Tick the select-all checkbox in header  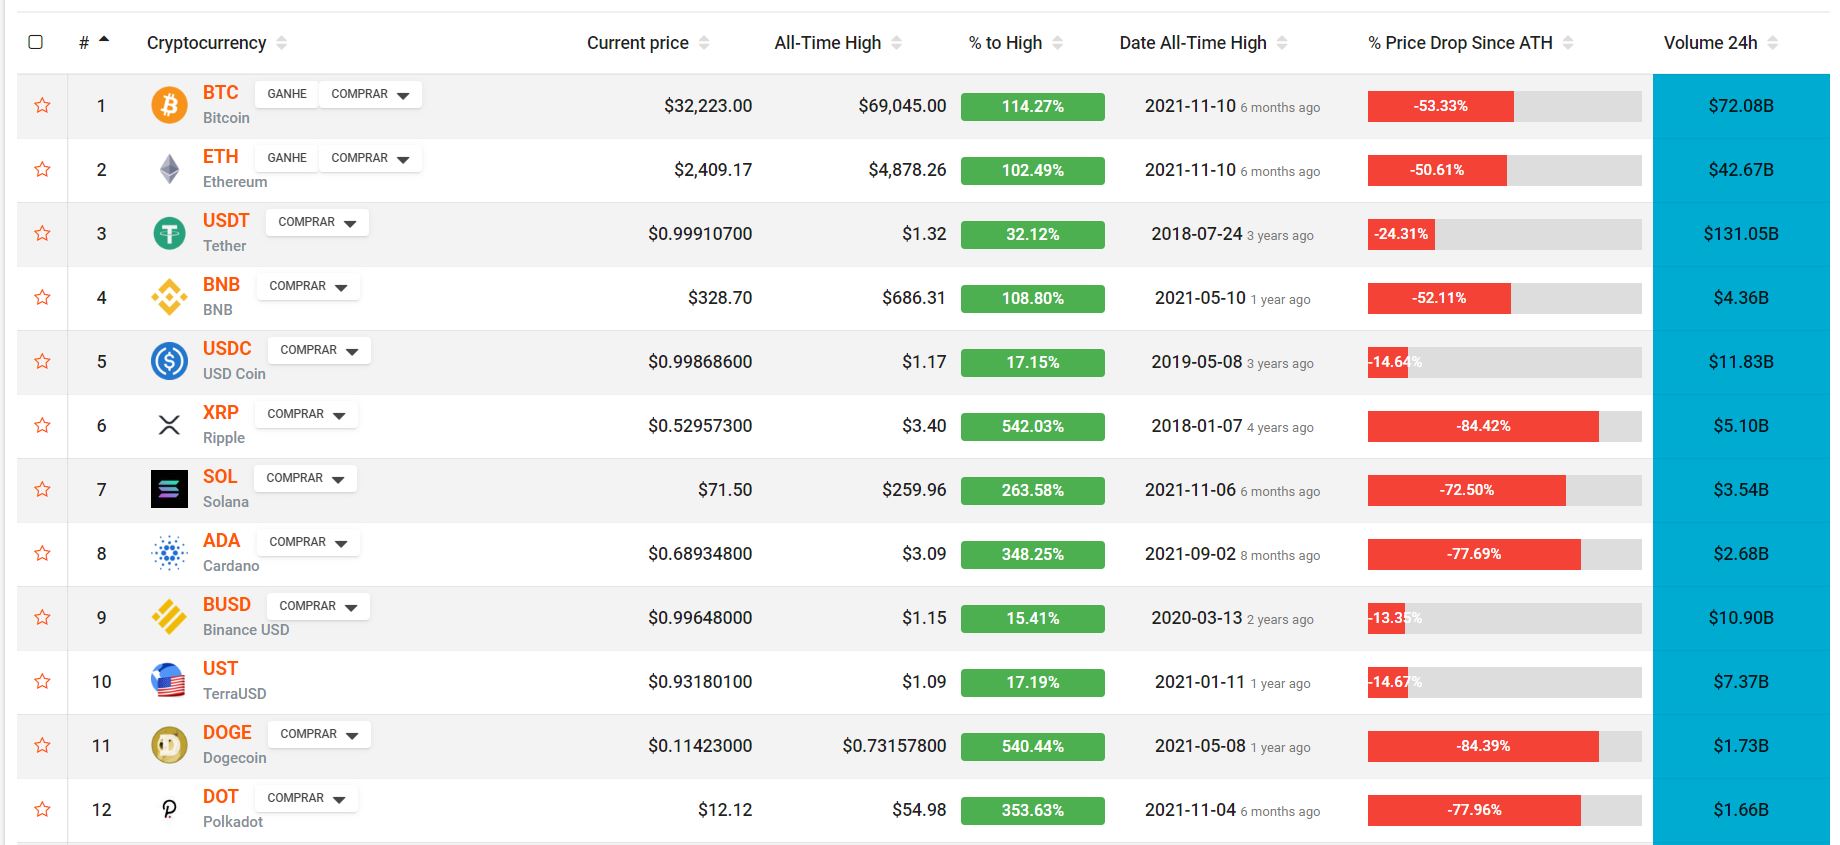36,42
